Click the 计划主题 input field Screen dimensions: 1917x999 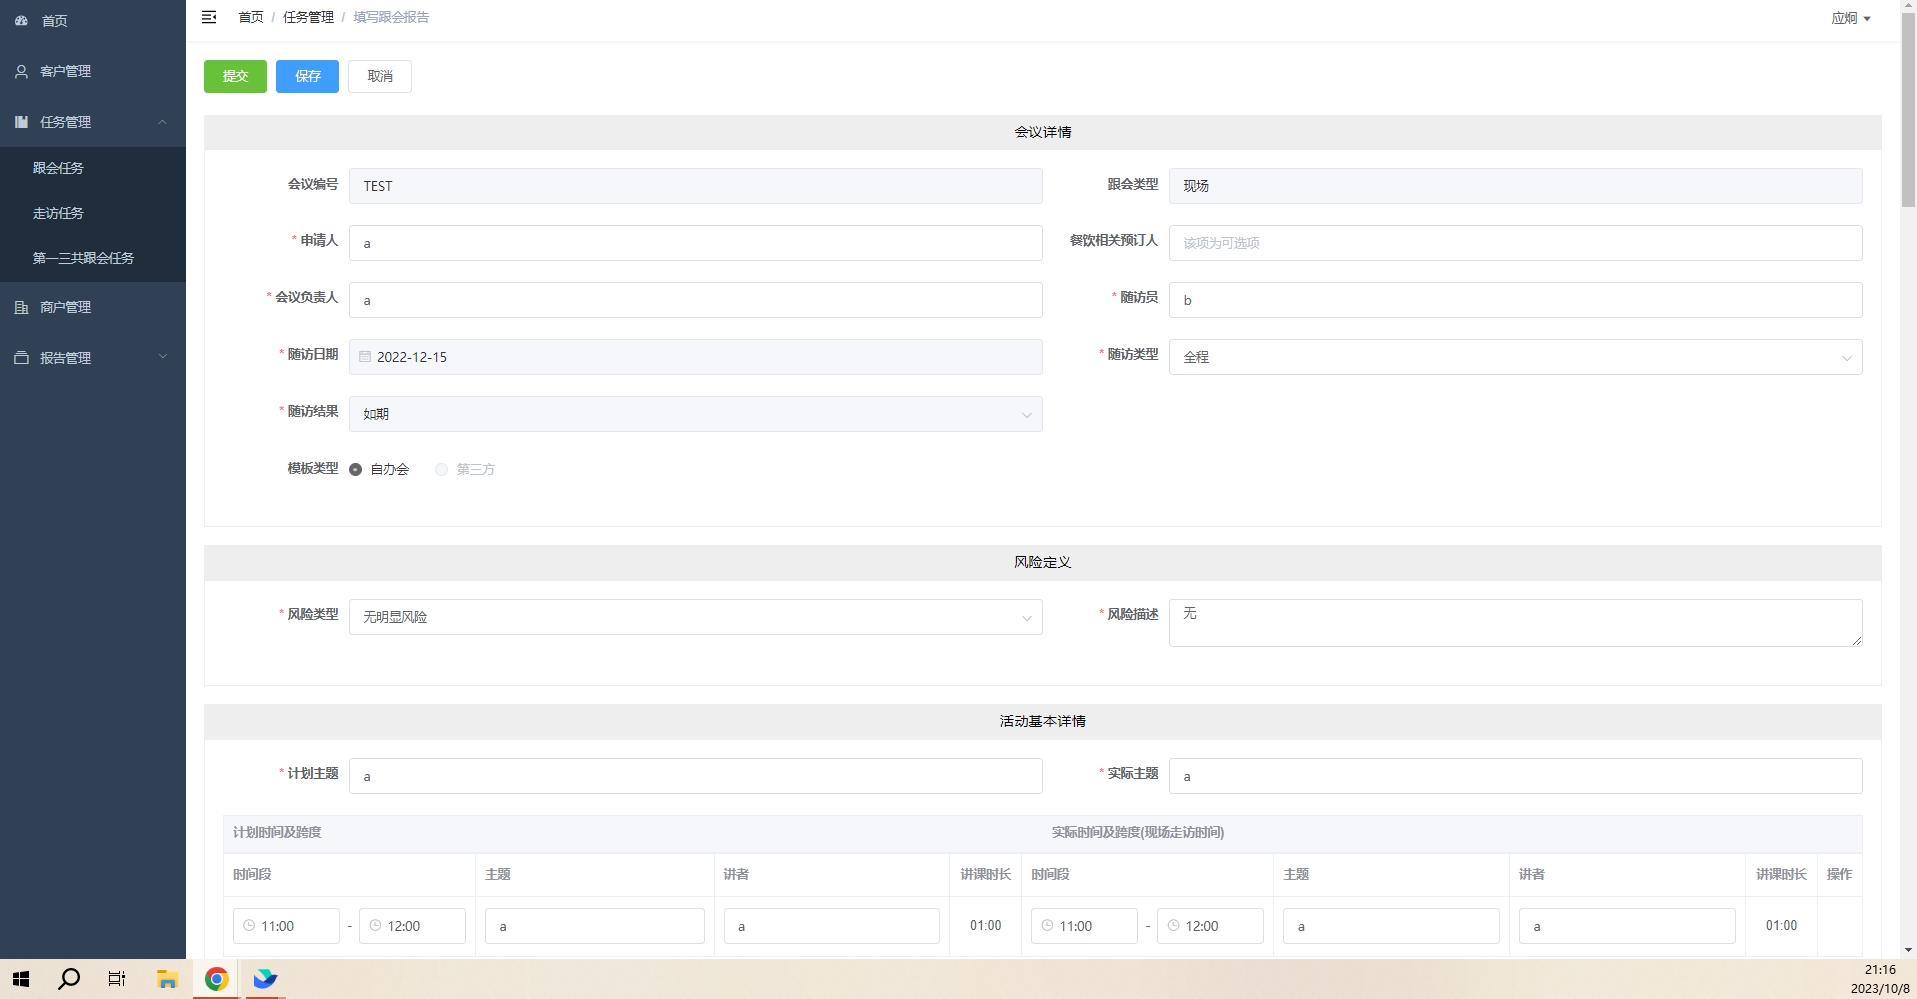point(695,776)
